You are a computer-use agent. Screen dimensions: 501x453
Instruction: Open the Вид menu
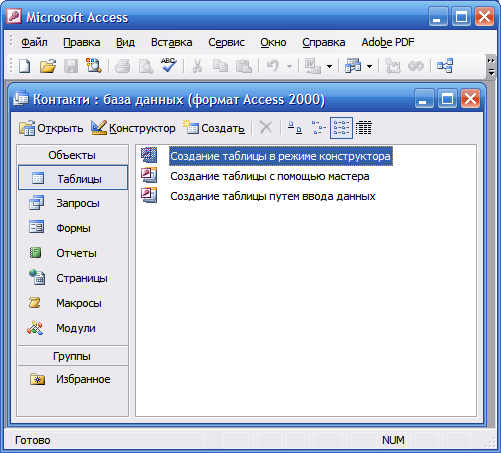(125, 42)
